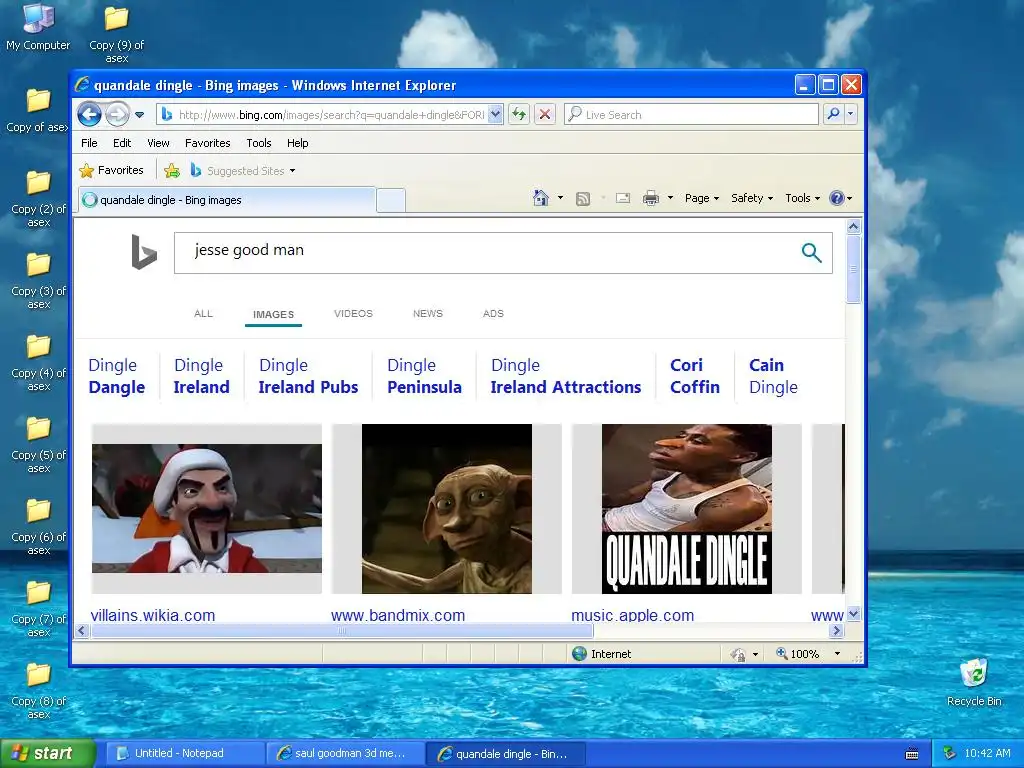Image resolution: width=1024 pixels, height=768 pixels.
Task: Open the Page command dropdown
Action: coord(701,198)
